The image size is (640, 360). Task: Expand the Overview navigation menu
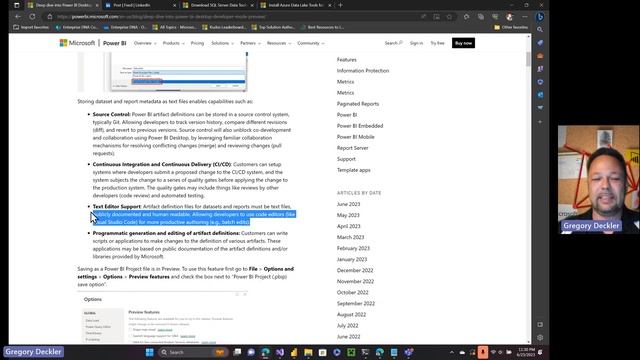pyautogui.click(x=145, y=43)
